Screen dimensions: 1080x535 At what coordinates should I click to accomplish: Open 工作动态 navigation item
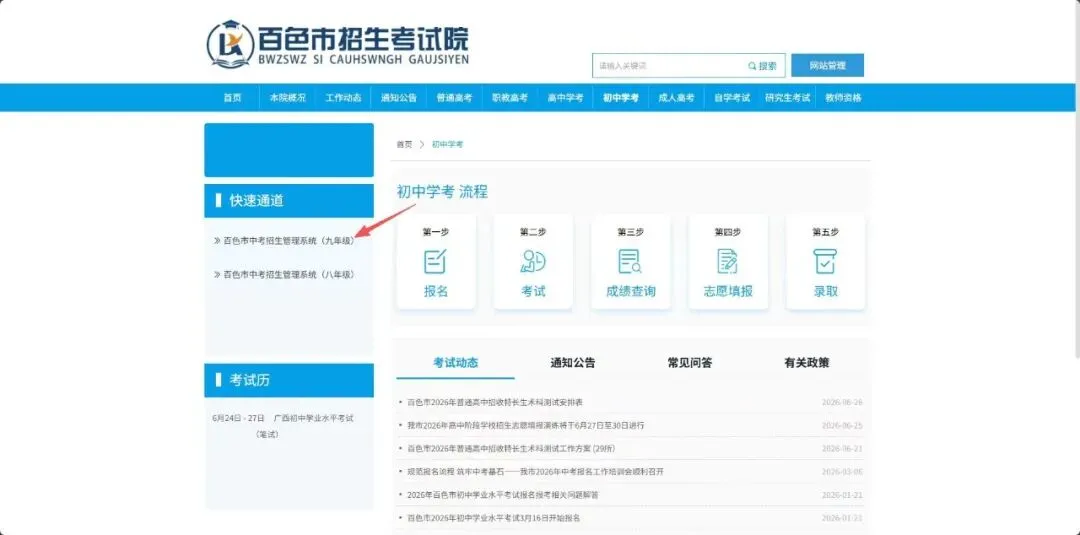tap(343, 98)
